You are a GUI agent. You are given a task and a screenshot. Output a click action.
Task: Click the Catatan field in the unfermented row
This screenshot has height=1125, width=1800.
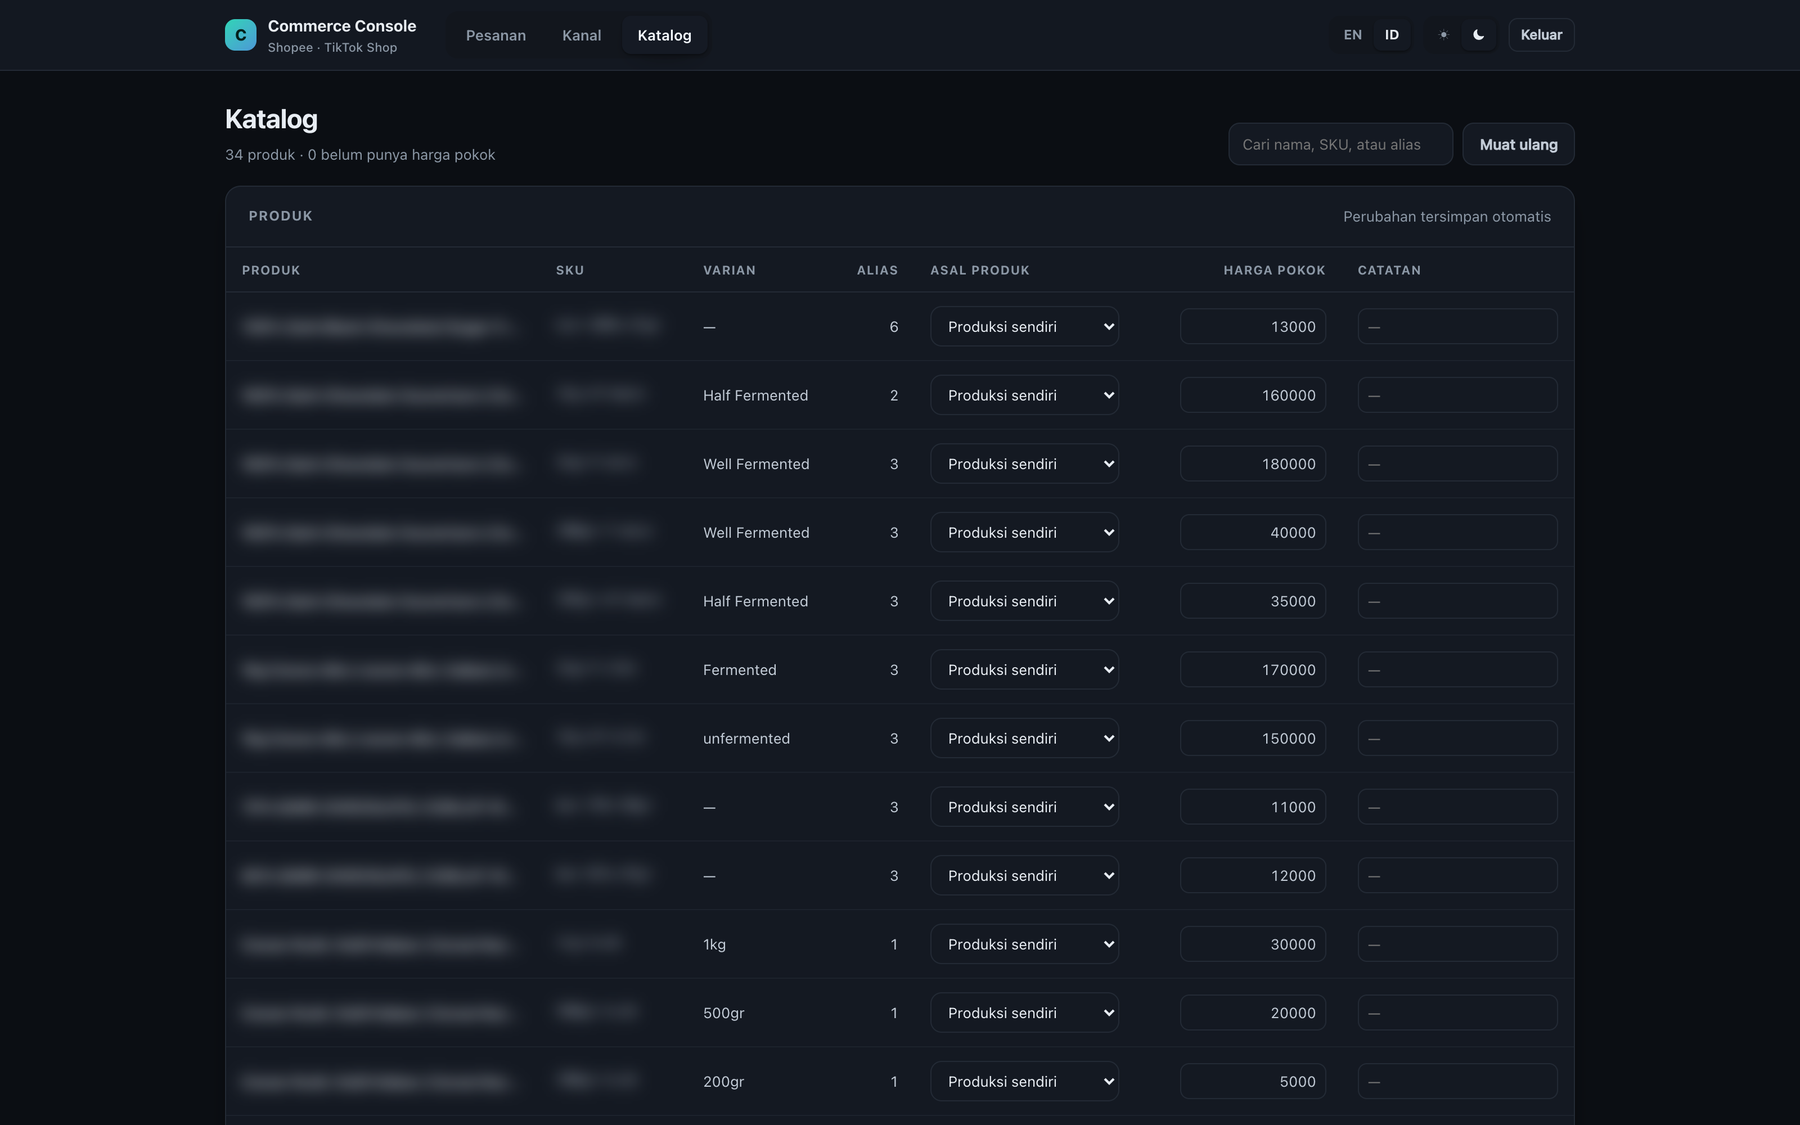(x=1457, y=738)
